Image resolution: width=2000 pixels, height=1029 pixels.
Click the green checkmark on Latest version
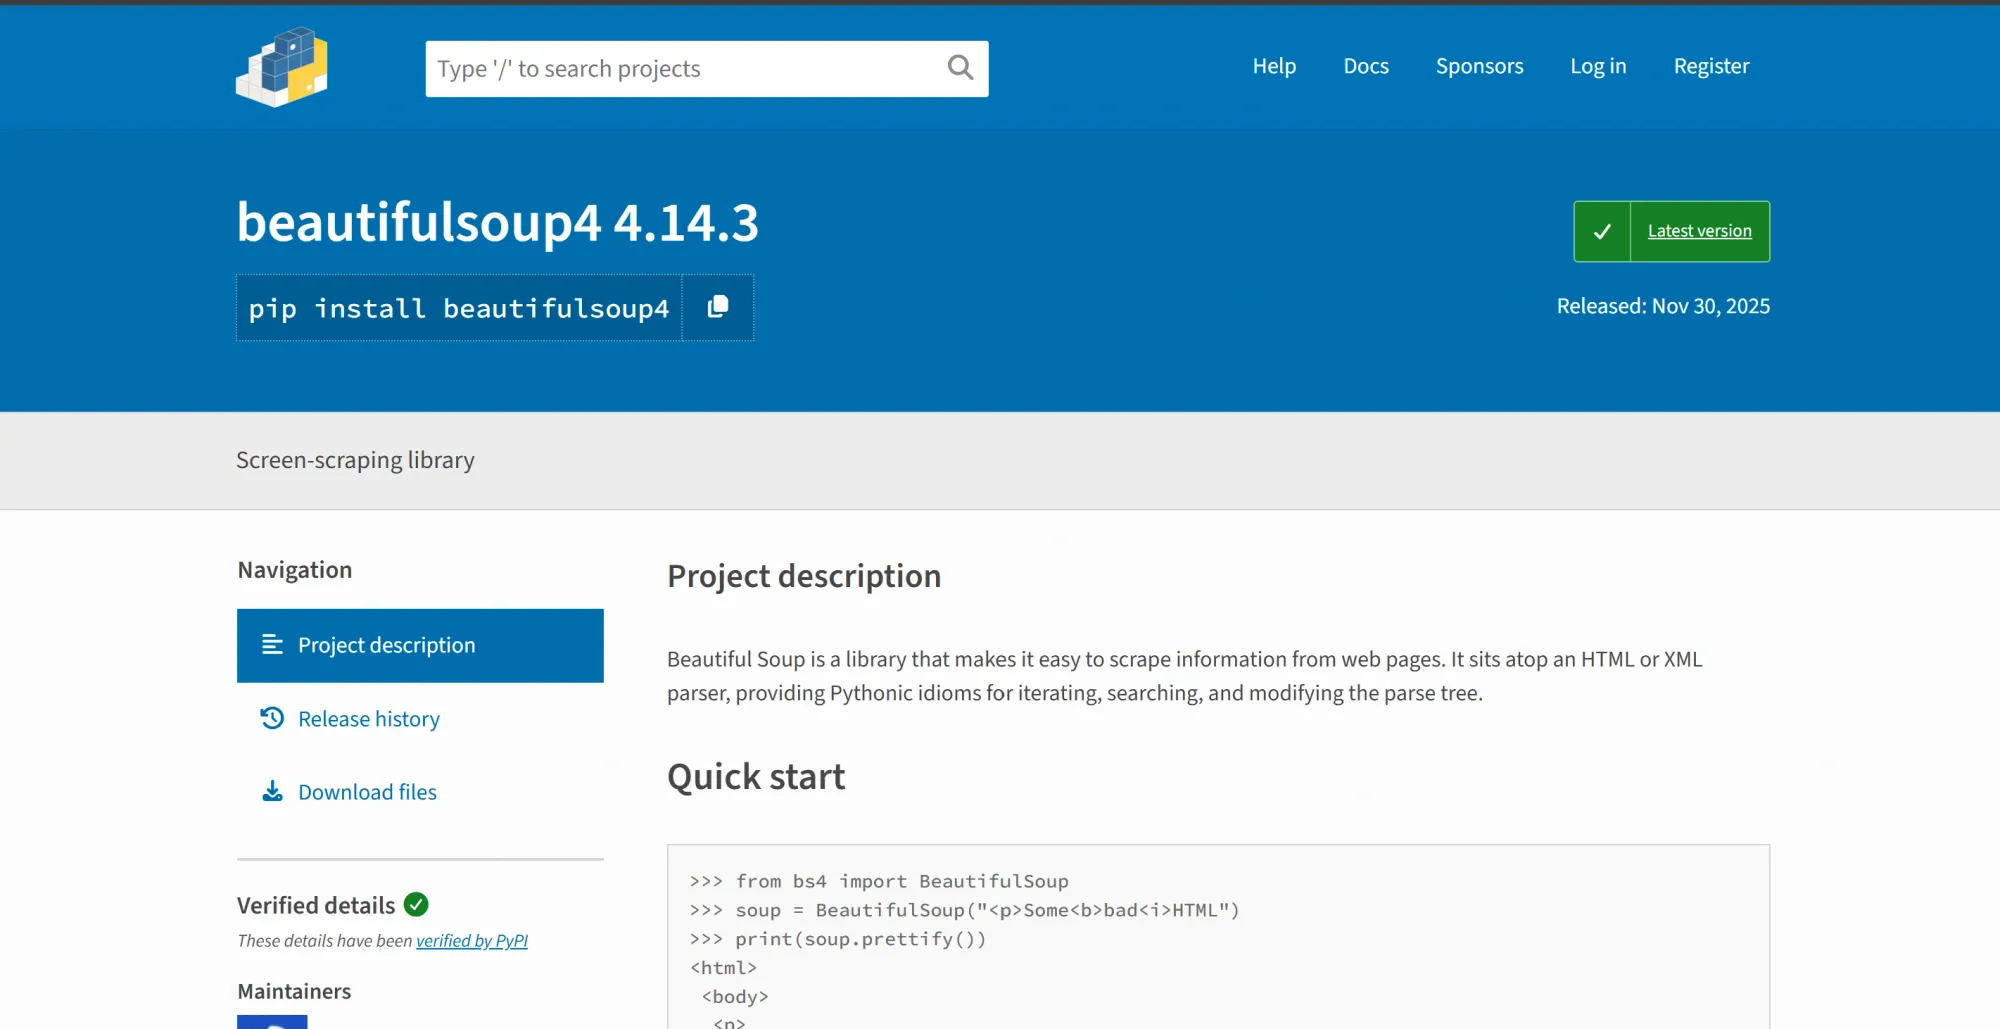(1602, 231)
